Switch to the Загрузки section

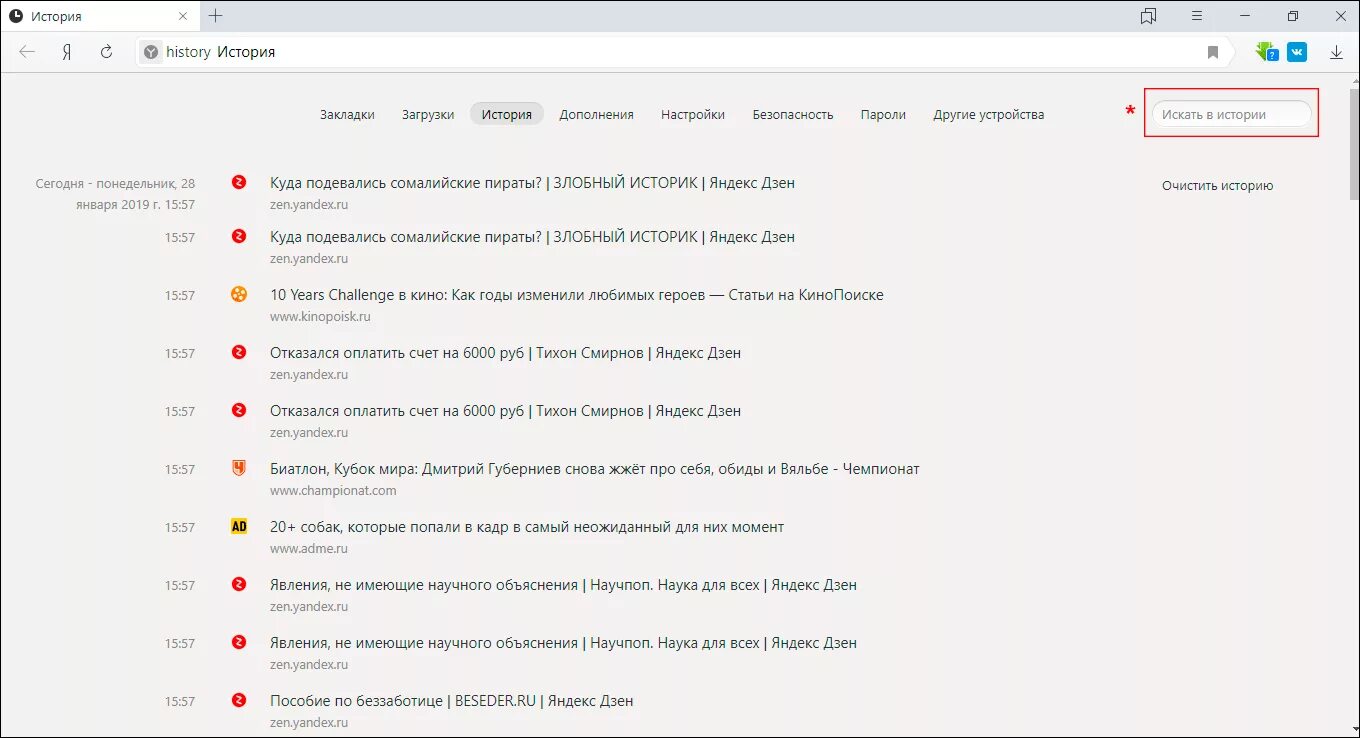428,114
